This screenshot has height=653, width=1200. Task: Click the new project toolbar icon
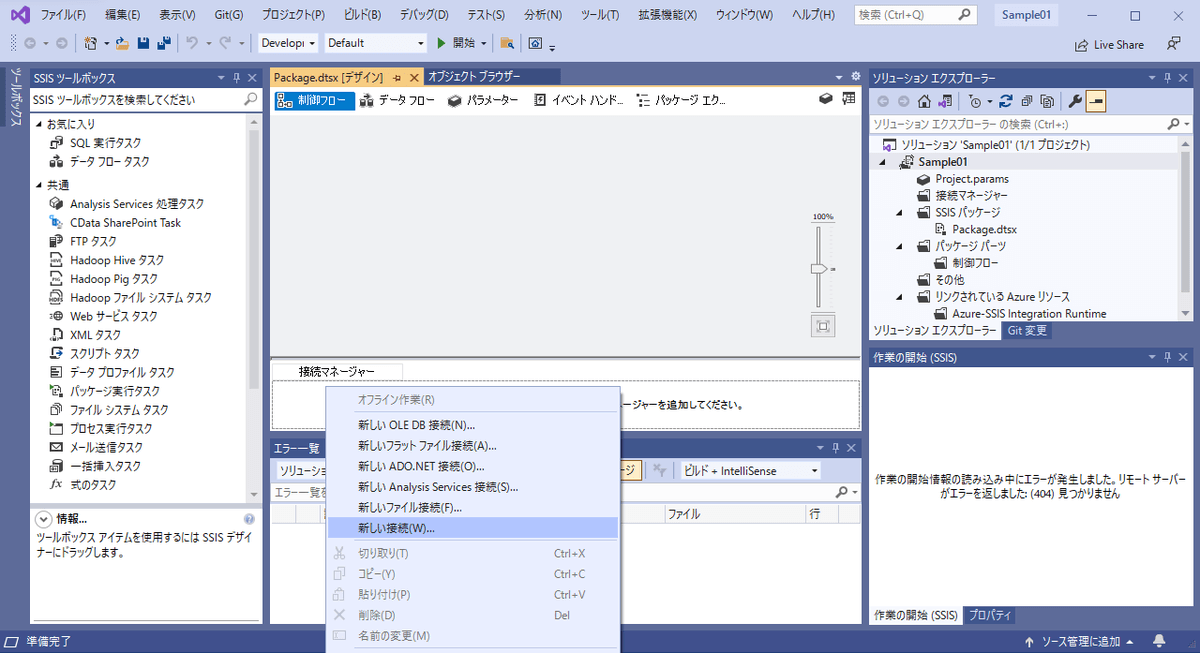[x=91, y=44]
